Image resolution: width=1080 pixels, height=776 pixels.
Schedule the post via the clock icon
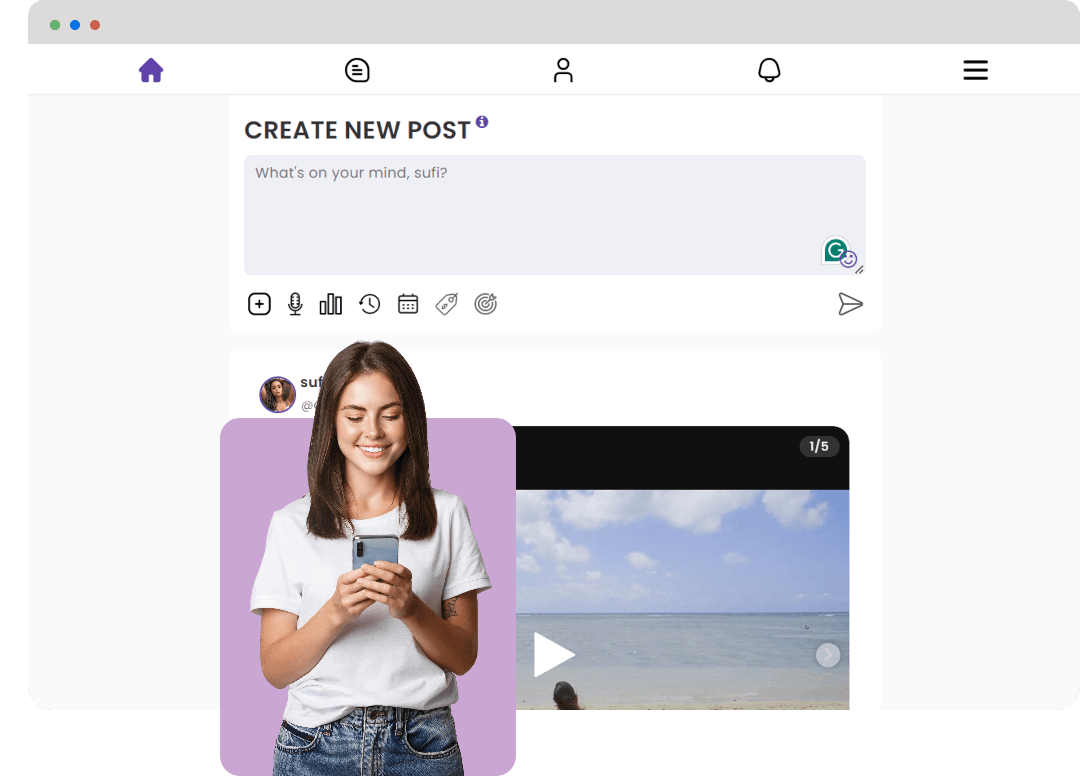[x=369, y=303]
